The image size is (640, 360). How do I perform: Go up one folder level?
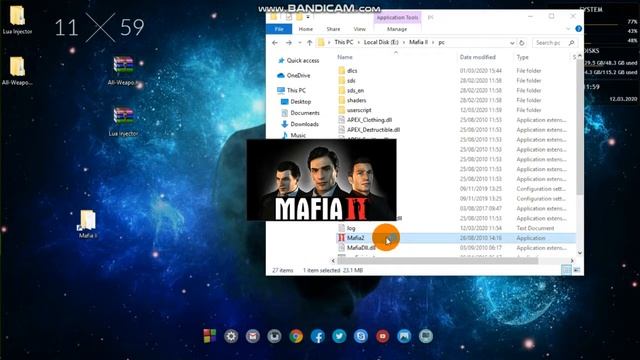(309, 42)
